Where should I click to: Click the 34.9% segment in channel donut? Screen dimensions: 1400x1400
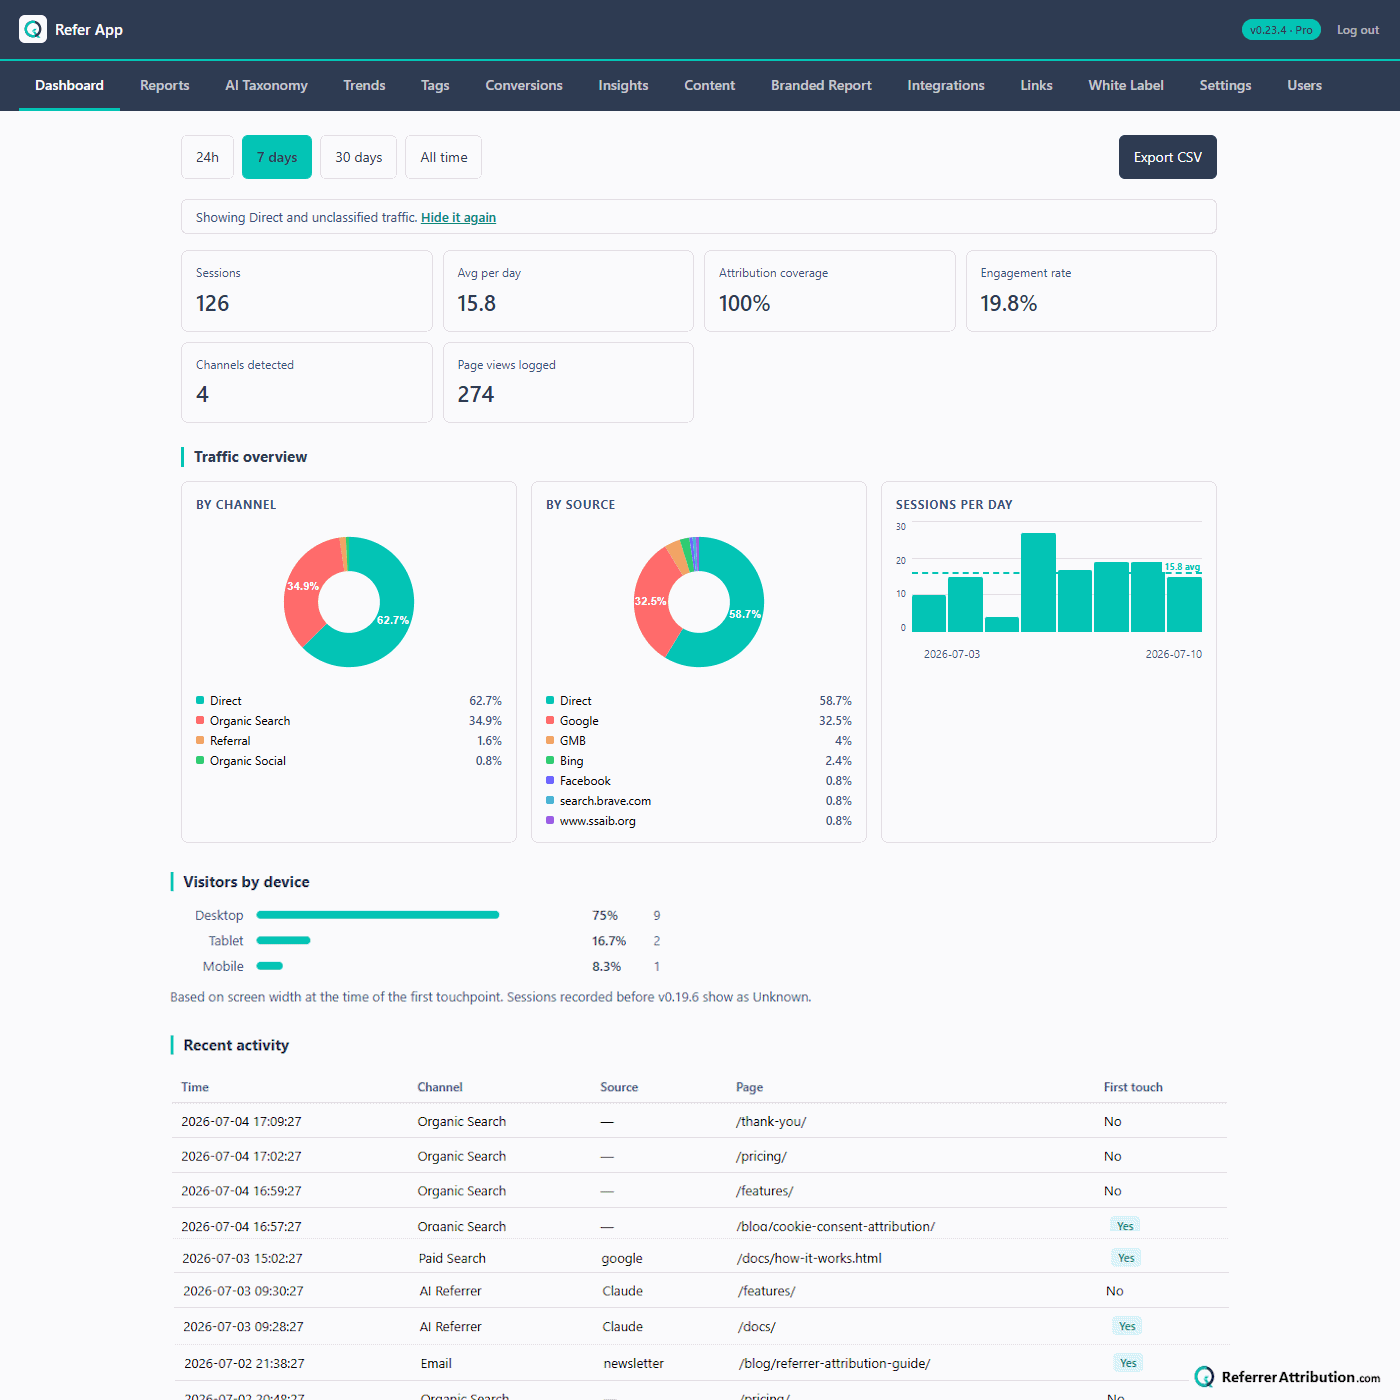[x=303, y=586]
